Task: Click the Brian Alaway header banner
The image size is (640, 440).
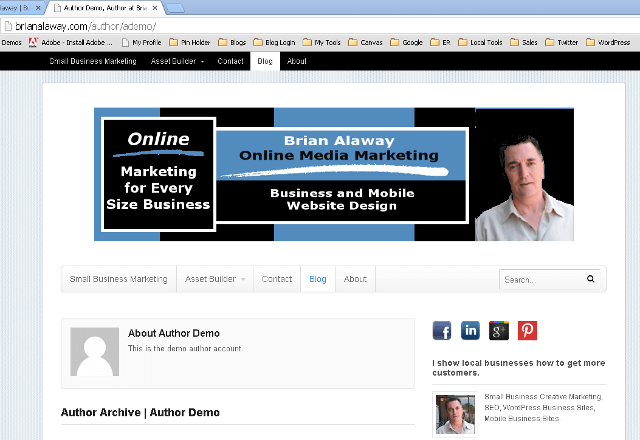Action: pyautogui.click(x=334, y=174)
